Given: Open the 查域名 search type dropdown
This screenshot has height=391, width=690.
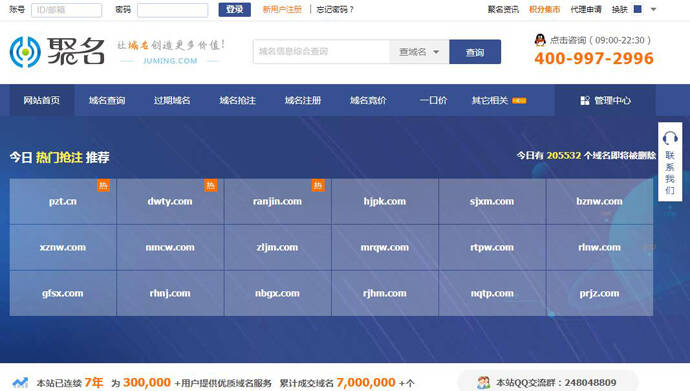Looking at the screenshot, I should pos(419,52).
